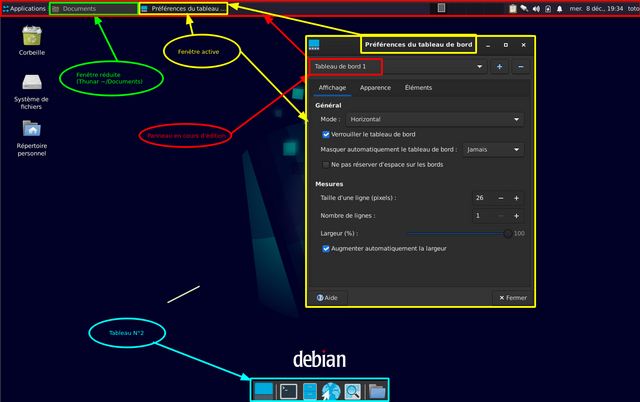Viewport: 640px width, 402px height.
Task: Decrease Taille d'une ligne with minus
Action: (x=501, y=198)
